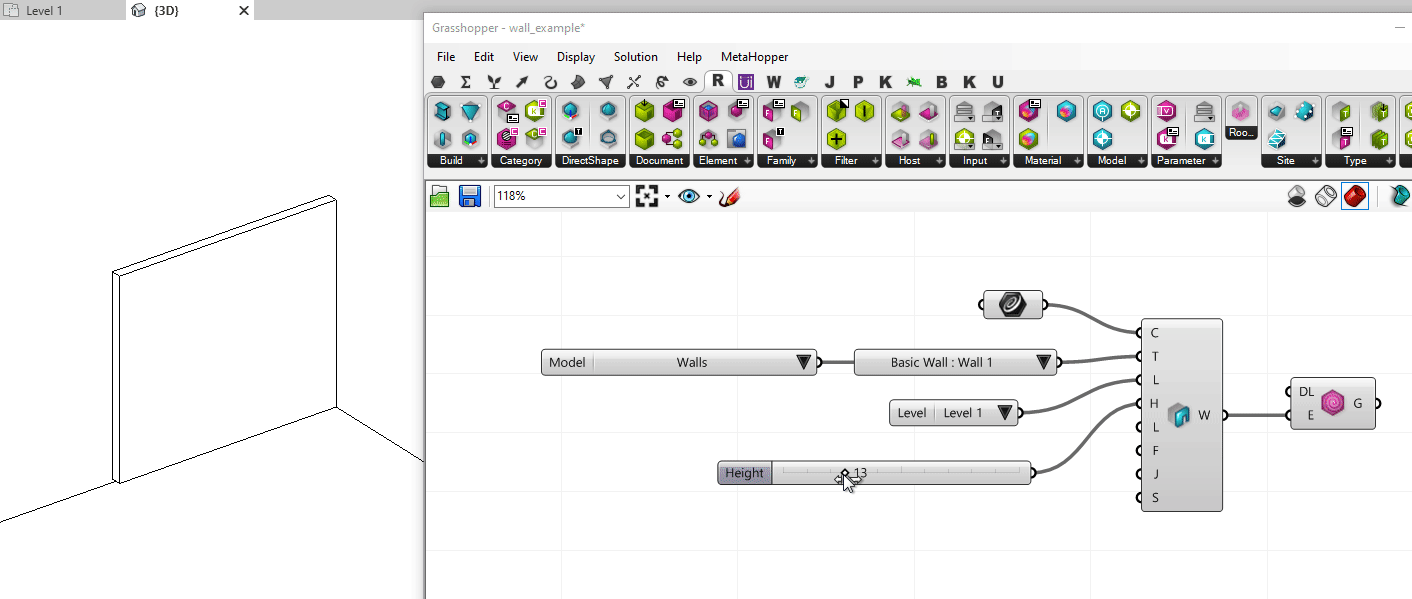The height and width of the screenshot is (599, 1412).
Task: Click the Zoom Extents icon
Action: tap(647, 197)
